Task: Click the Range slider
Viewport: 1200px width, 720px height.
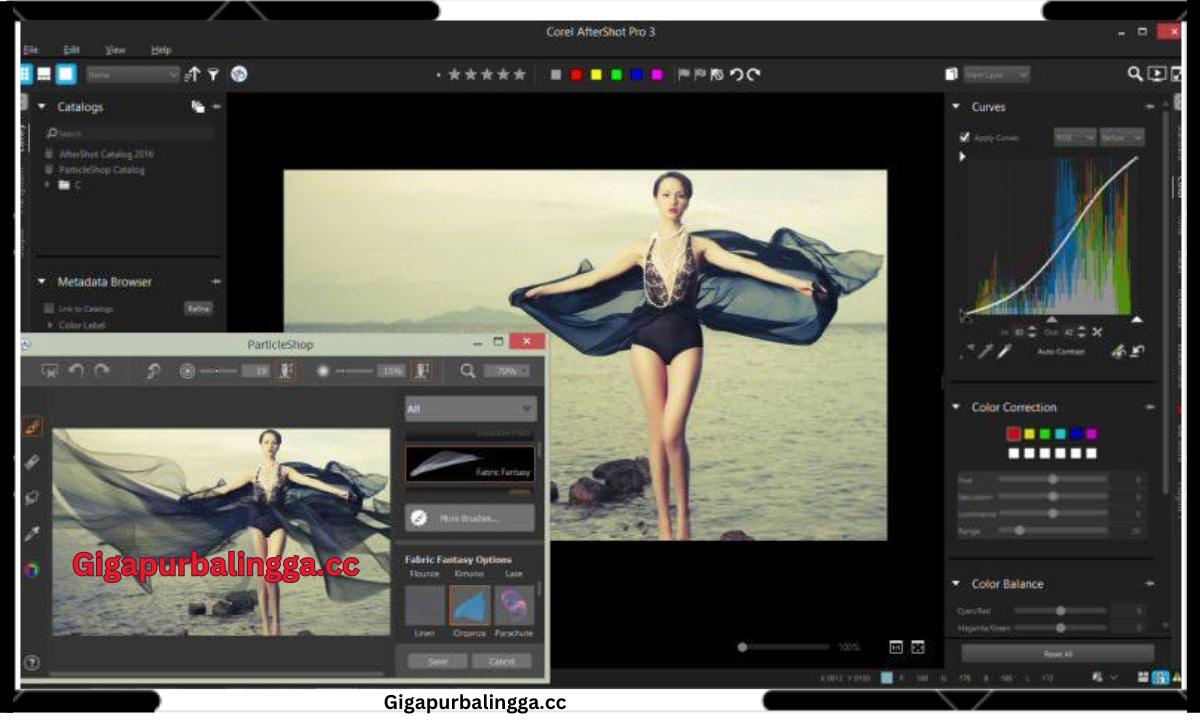Action: 1053,530
